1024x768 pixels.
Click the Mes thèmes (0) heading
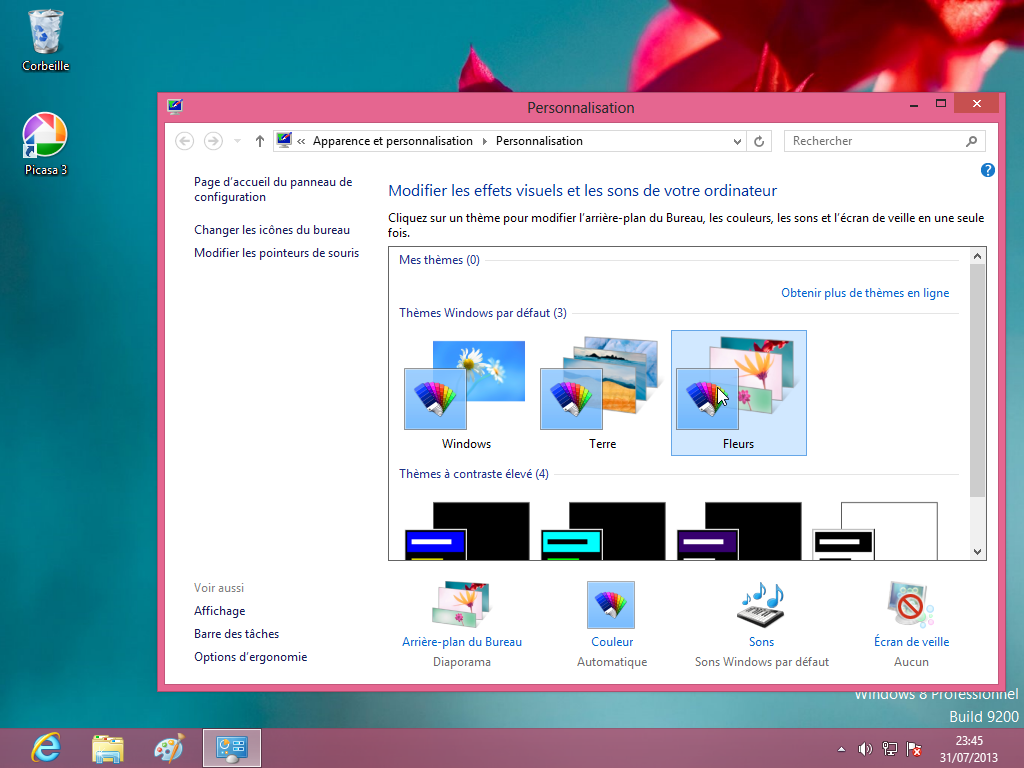point(440,260)
